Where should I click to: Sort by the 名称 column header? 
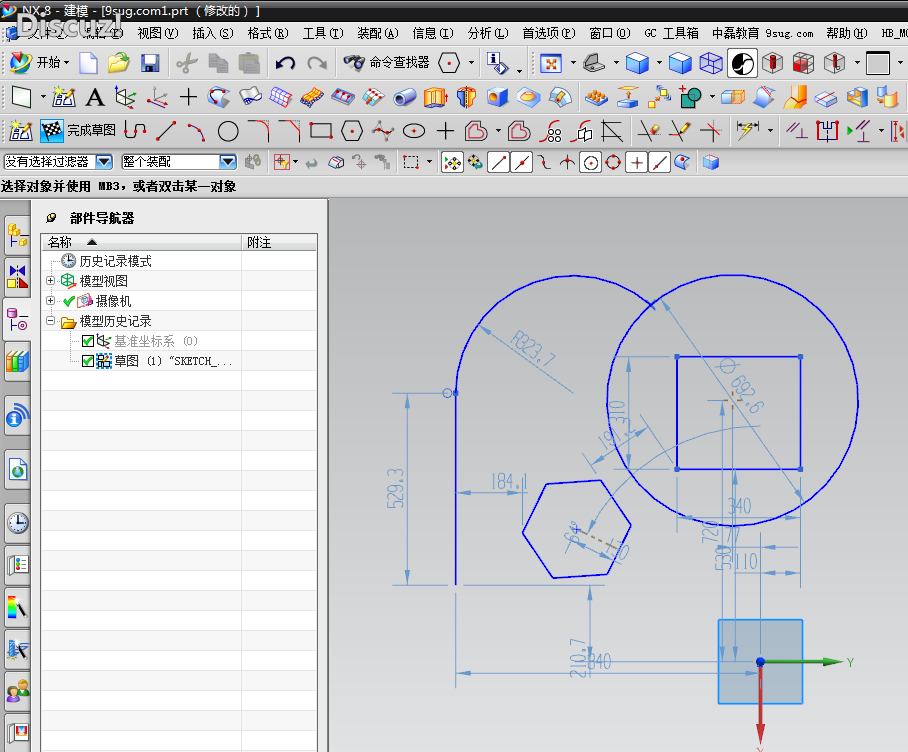tap(141, 242)
